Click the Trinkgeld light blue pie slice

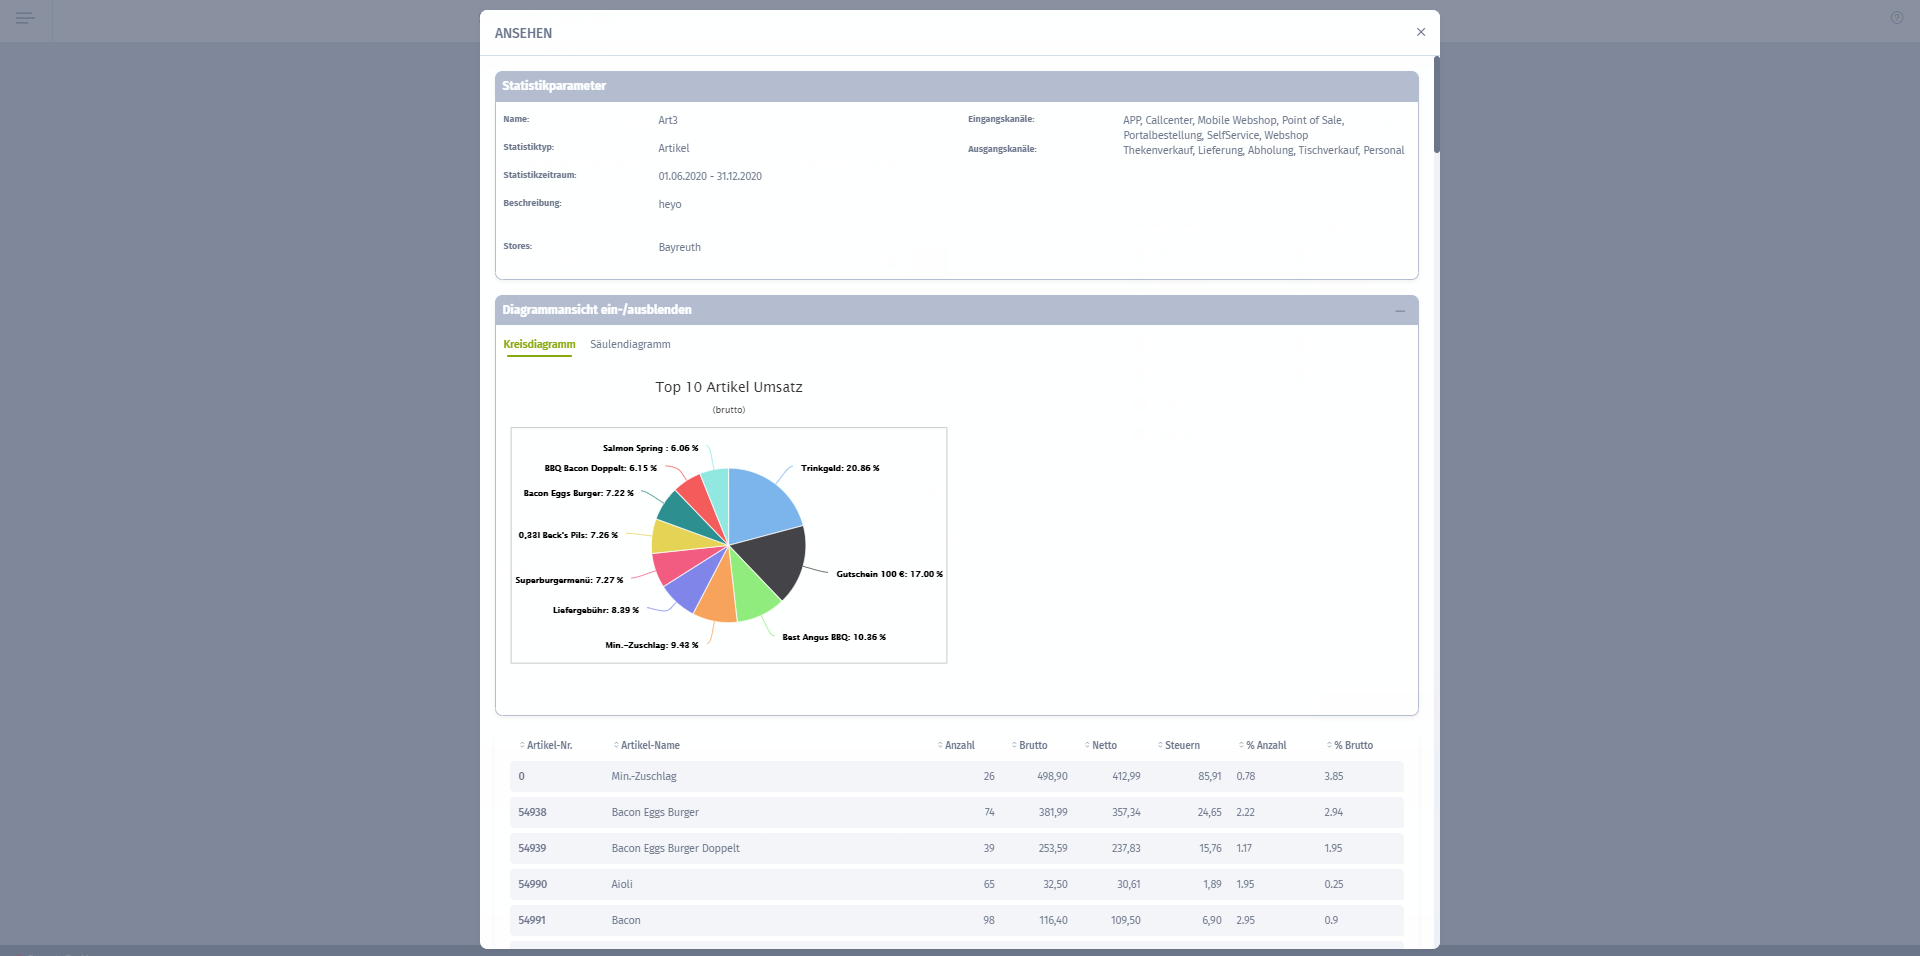point(762,505)
